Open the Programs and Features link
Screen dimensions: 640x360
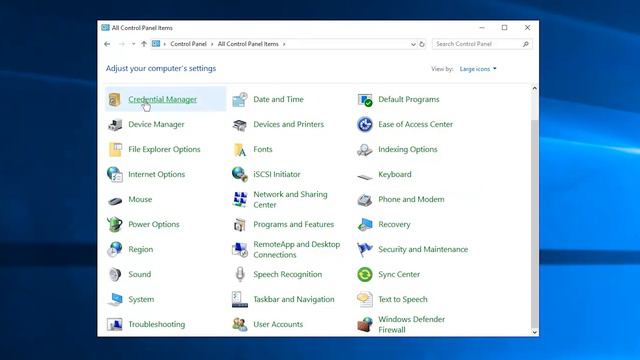pos(293,224)
